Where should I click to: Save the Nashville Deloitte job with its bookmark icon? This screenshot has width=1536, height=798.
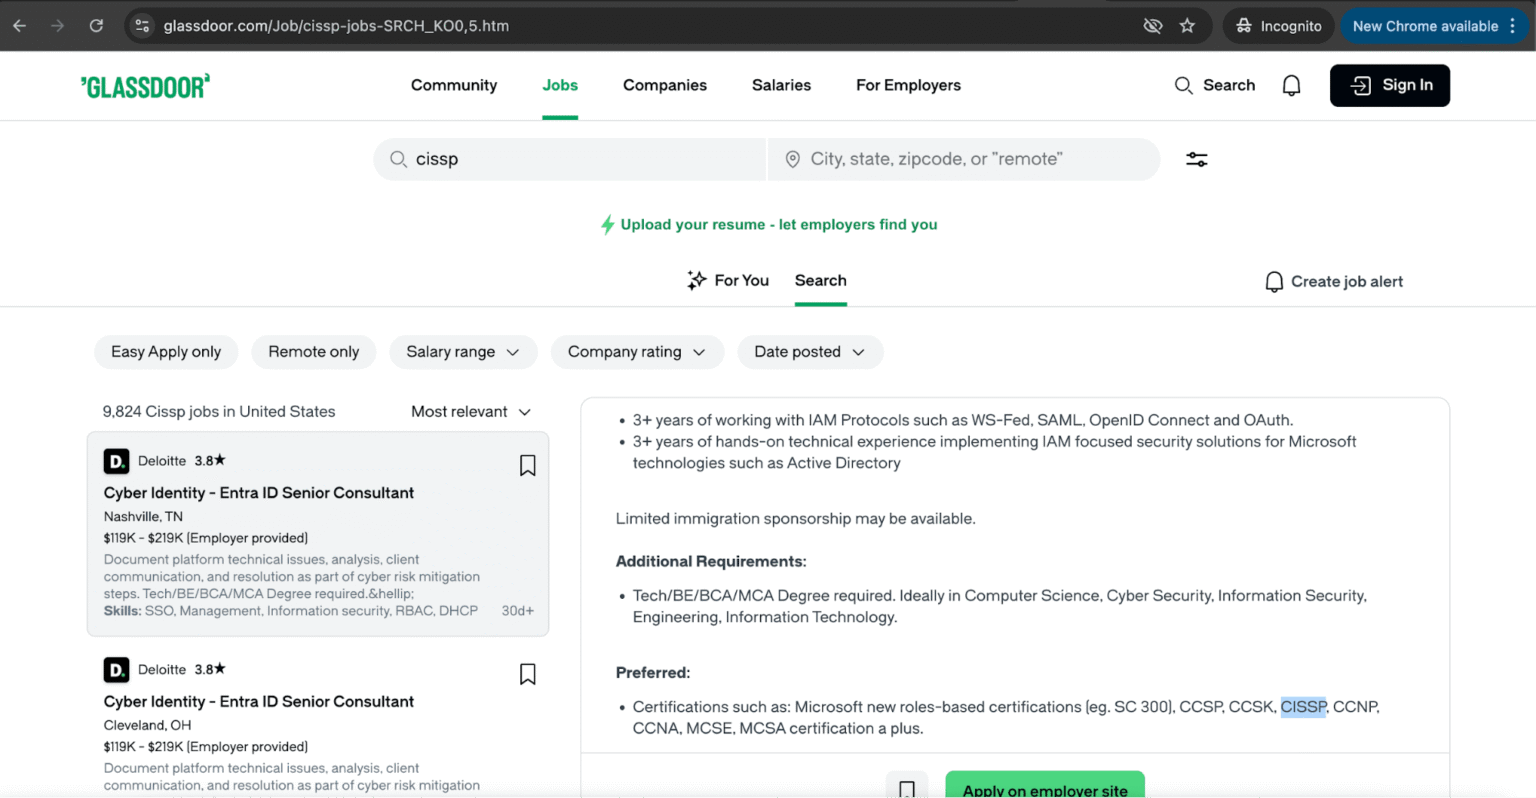coord(527,465)
